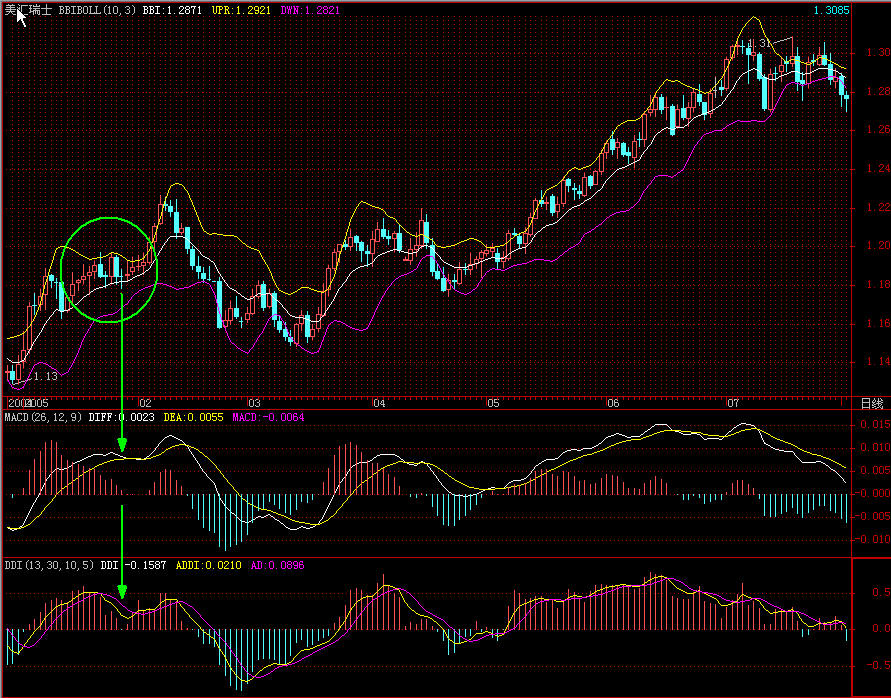Click the 日线 daily period label

tap(872, 404)
